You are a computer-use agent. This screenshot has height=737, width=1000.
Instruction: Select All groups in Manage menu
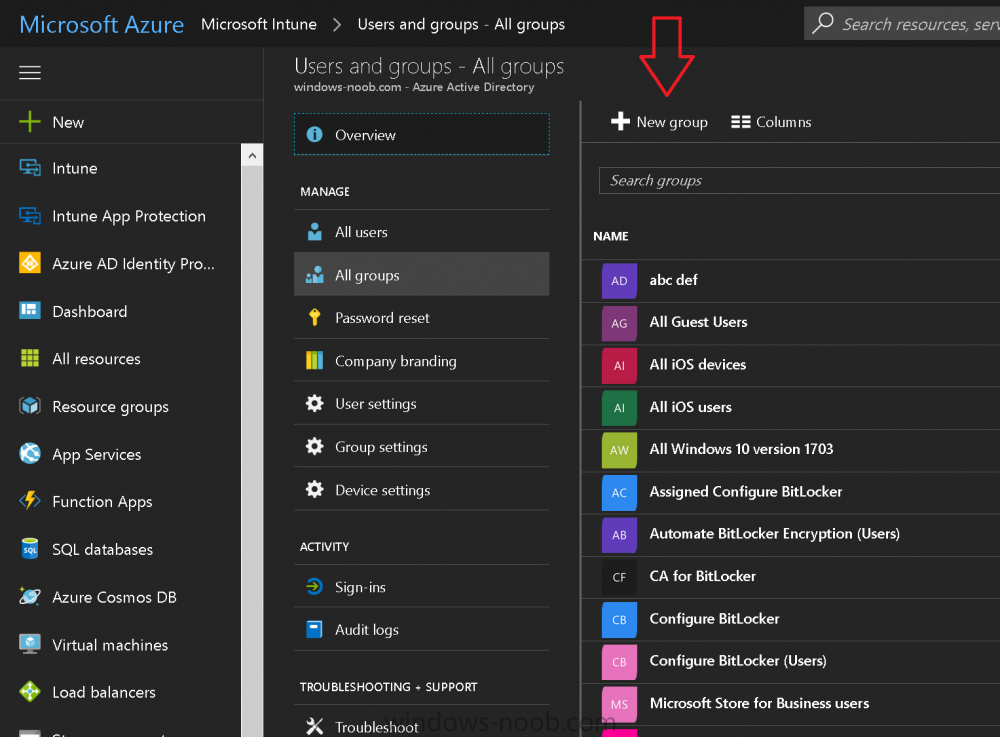[x=422, y=274]
